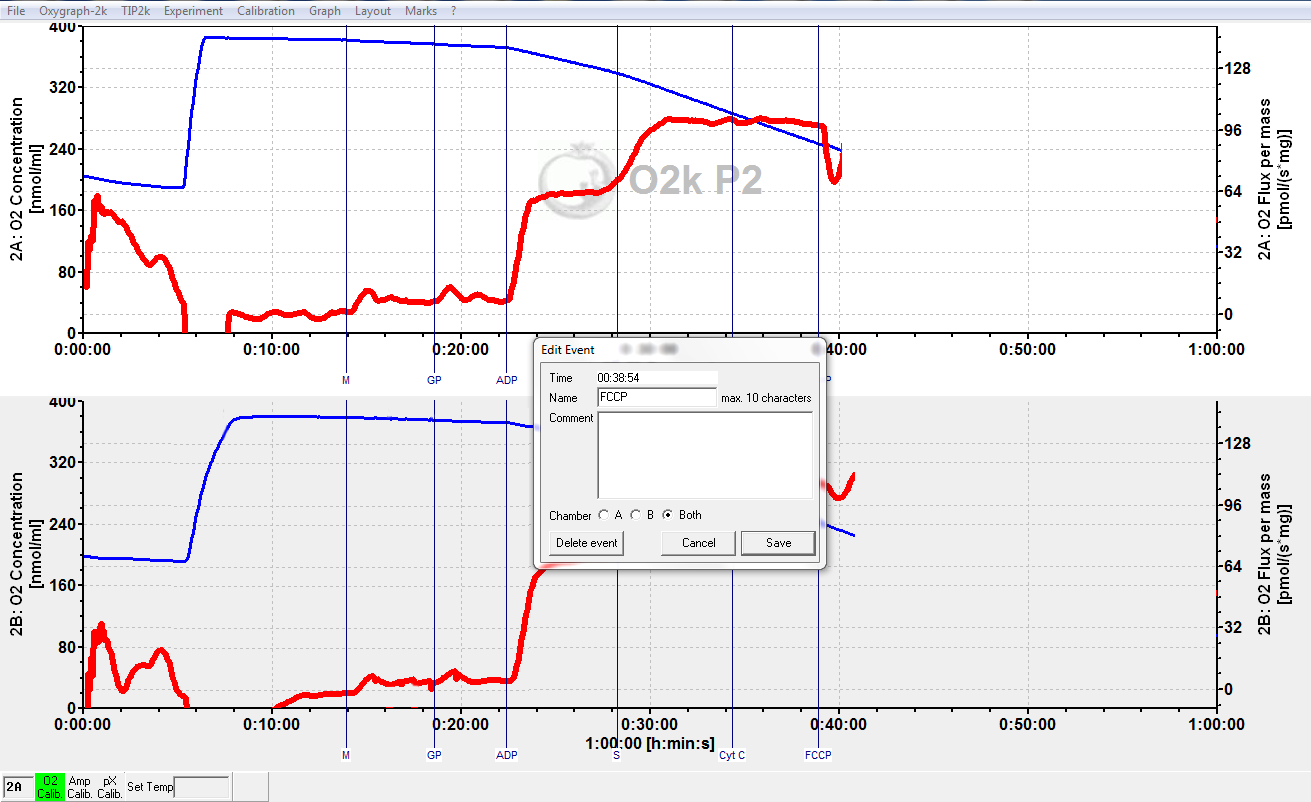Open the Marks menu
1311x802 pixels.
421,11
